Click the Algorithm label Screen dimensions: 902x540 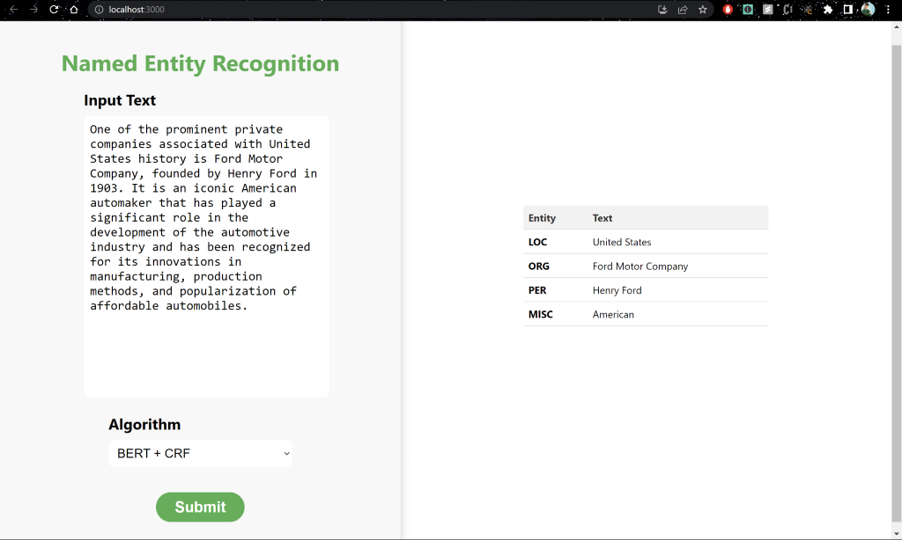pos(144,424)
